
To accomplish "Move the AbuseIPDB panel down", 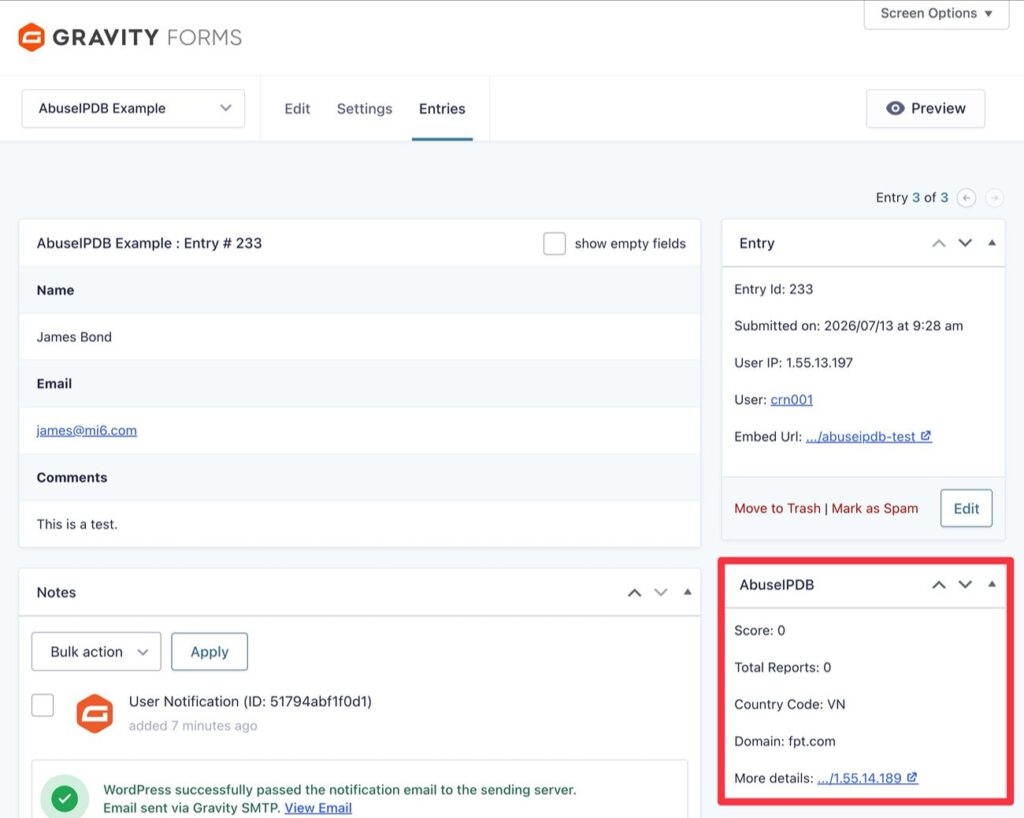I will tap(965, 585).
